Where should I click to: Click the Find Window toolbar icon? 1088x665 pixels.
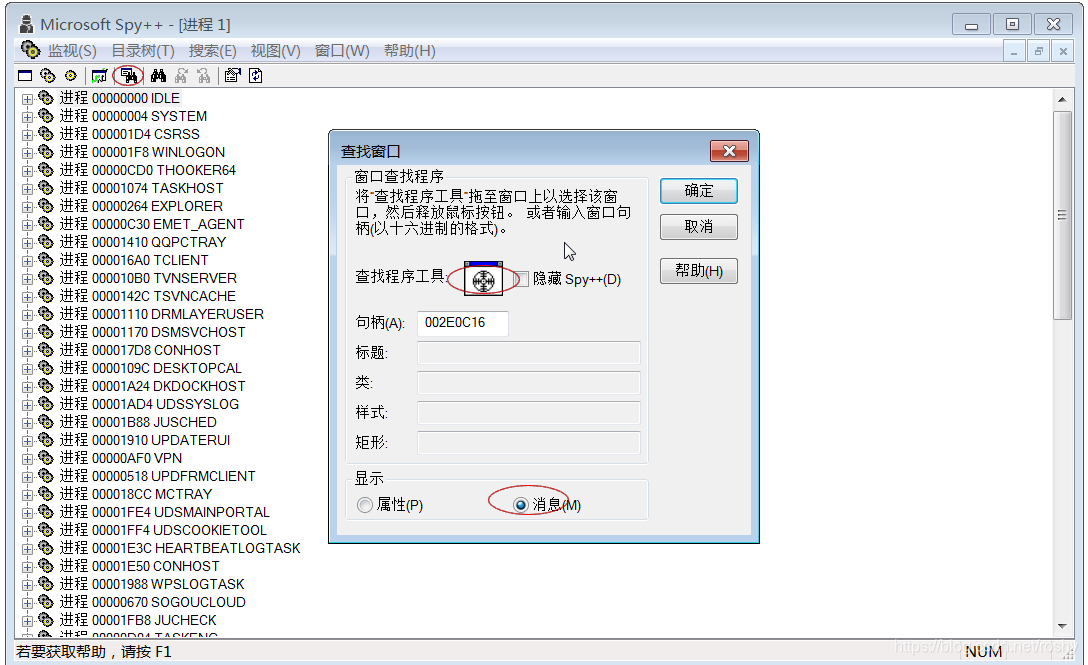tap(129, 76)
